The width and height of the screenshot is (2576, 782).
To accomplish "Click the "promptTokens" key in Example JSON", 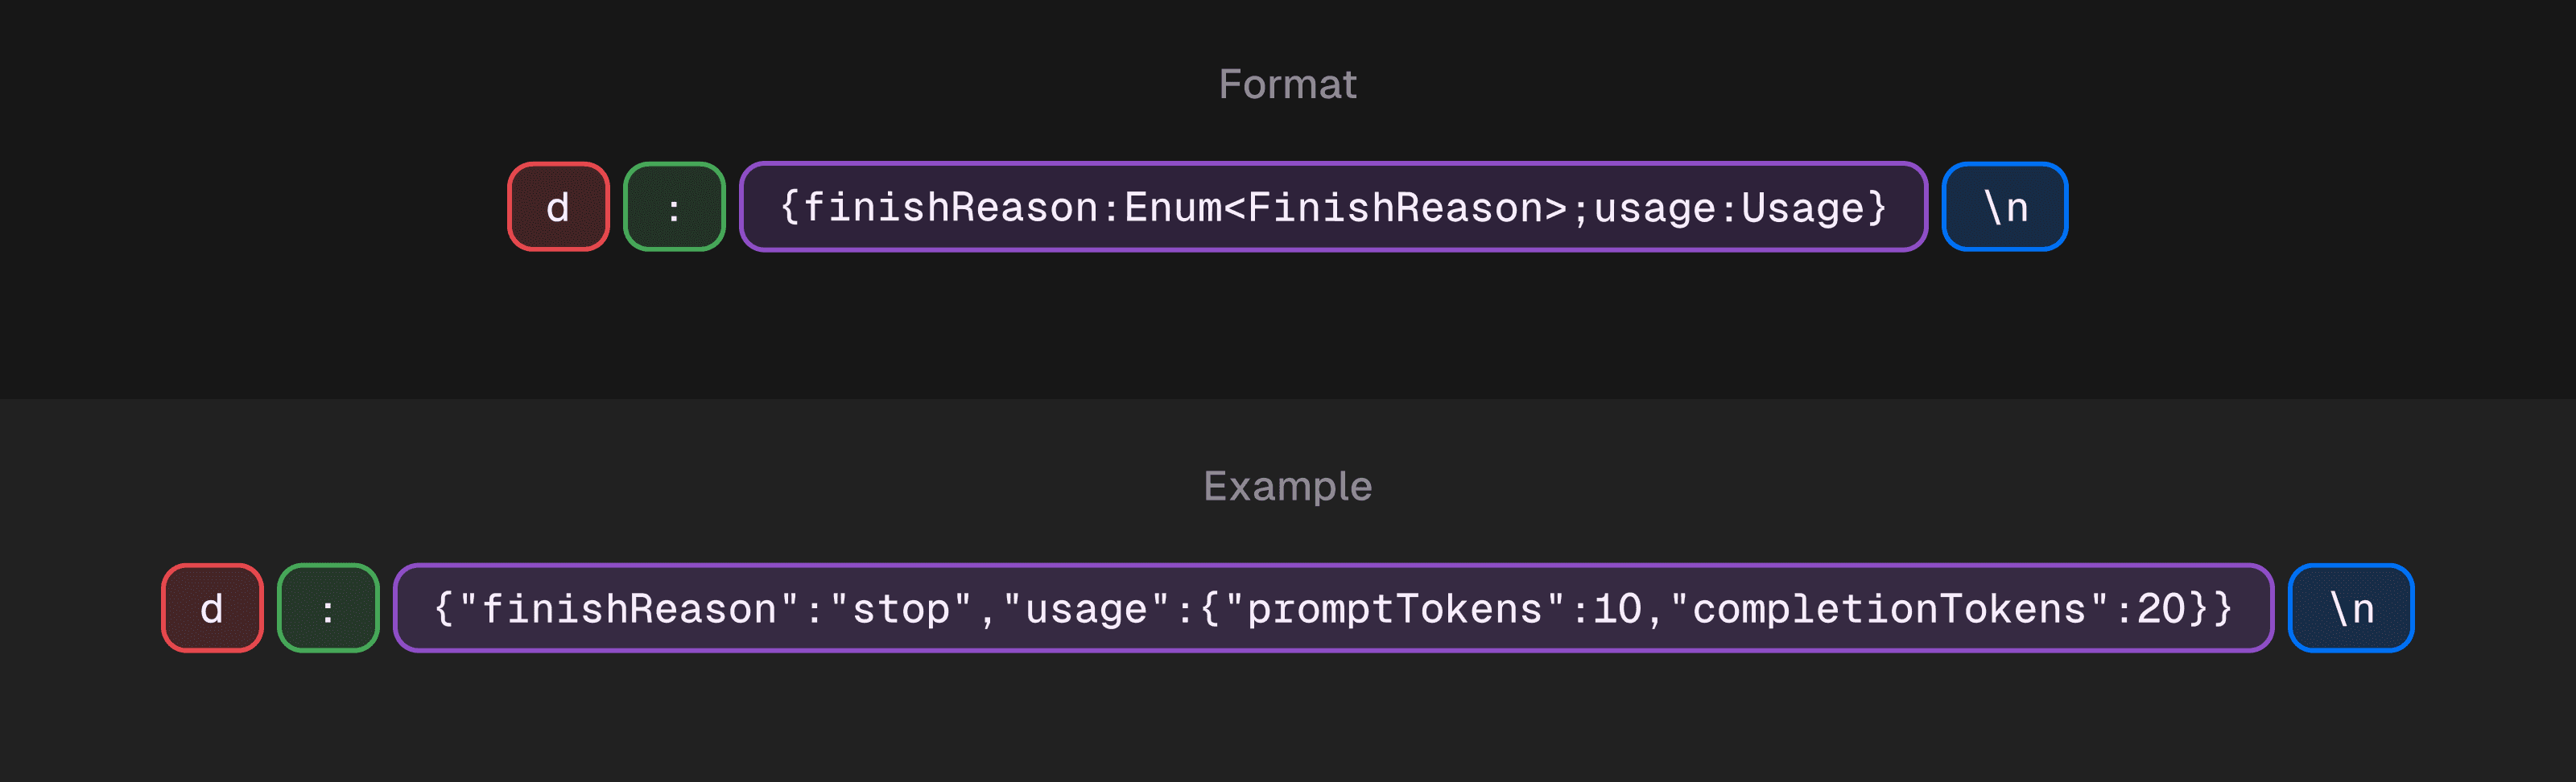I will tap(1394, 609).
